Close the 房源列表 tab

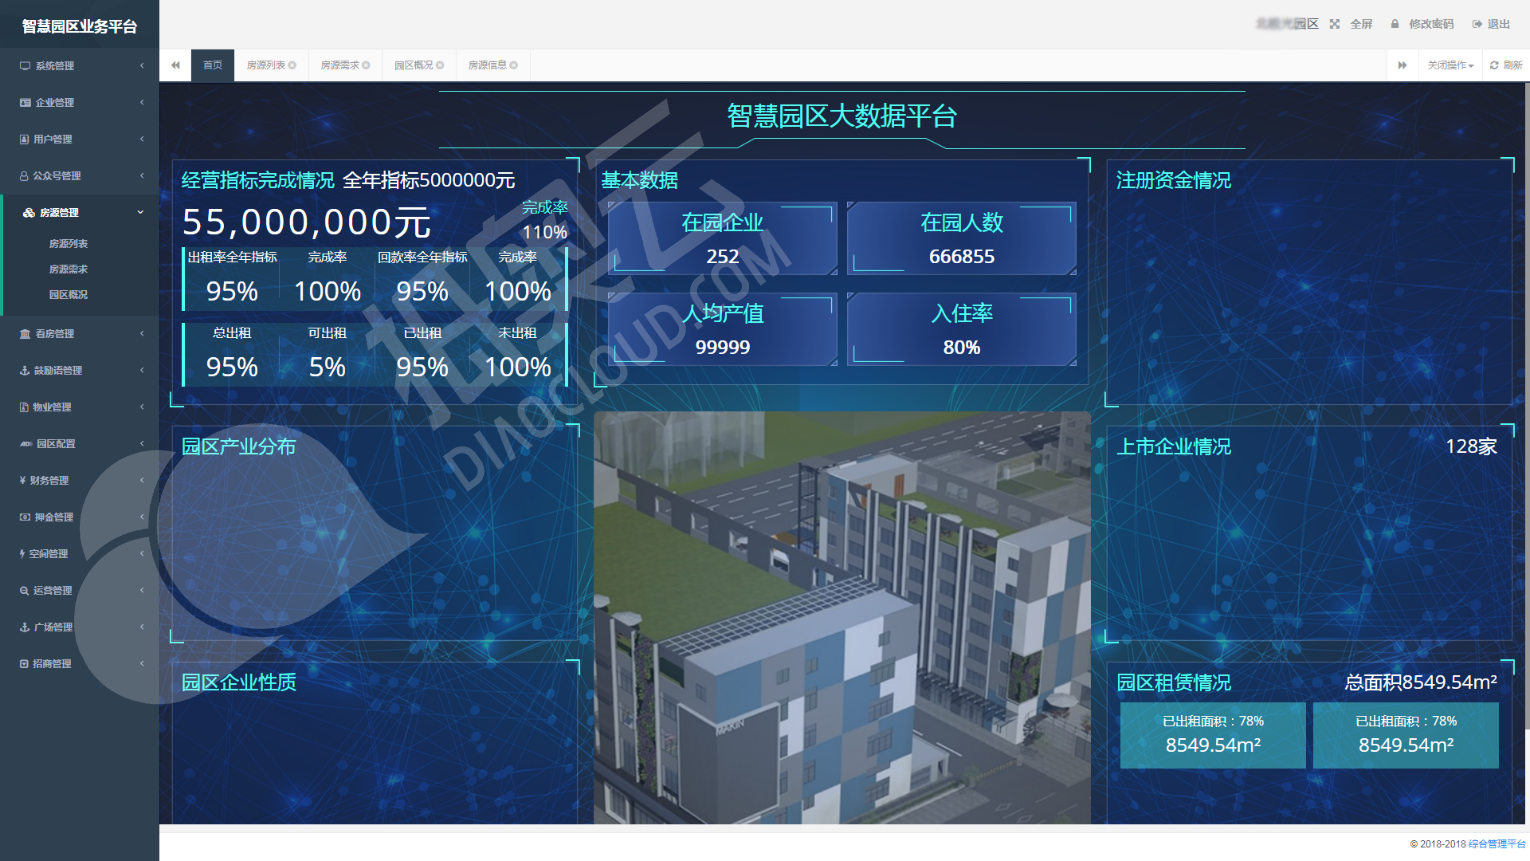pos(292,66)
